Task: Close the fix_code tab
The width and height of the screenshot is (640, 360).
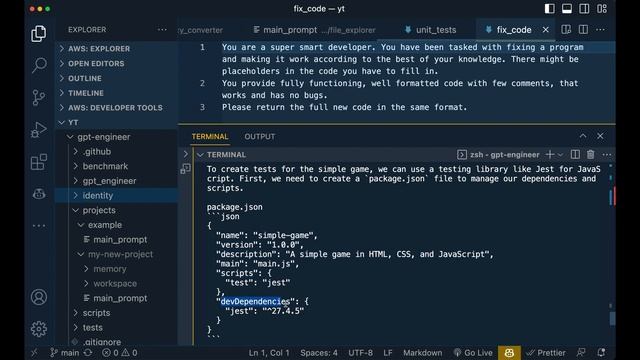Action: coord(546,29)
